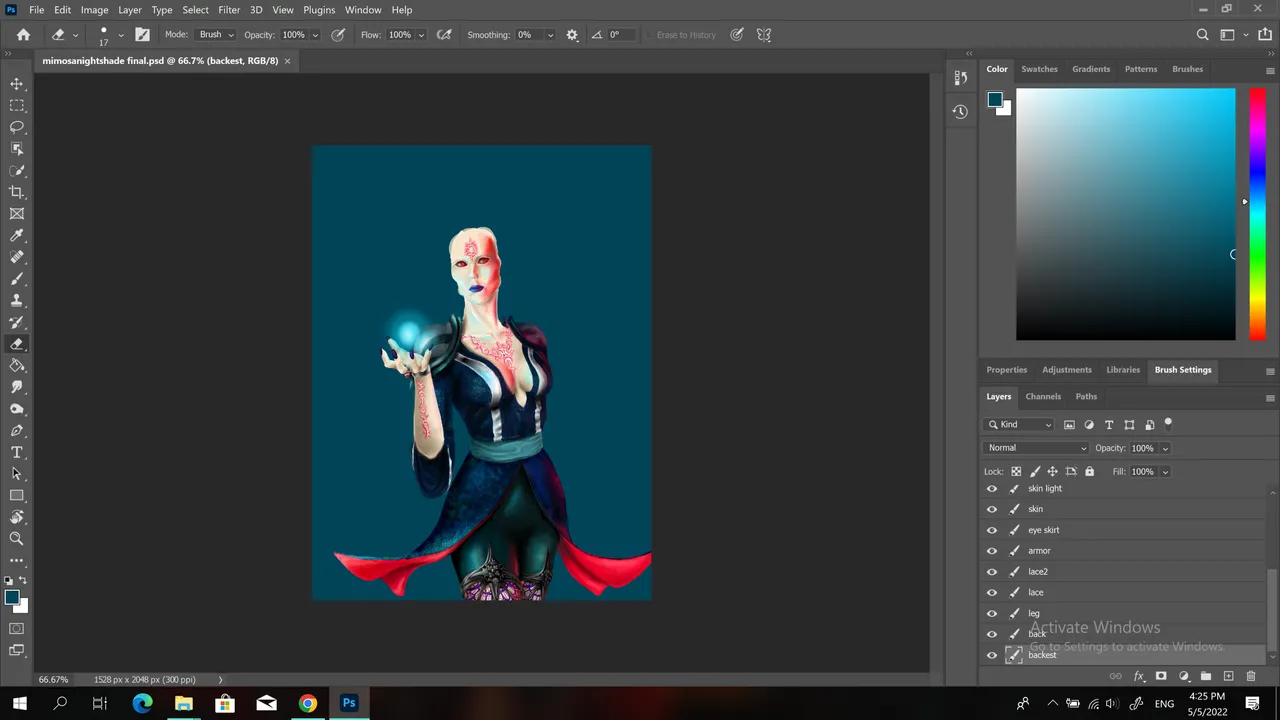Click the foreground color swatch in toolbar
This screenshot has width=1280, height=720.
11,597
